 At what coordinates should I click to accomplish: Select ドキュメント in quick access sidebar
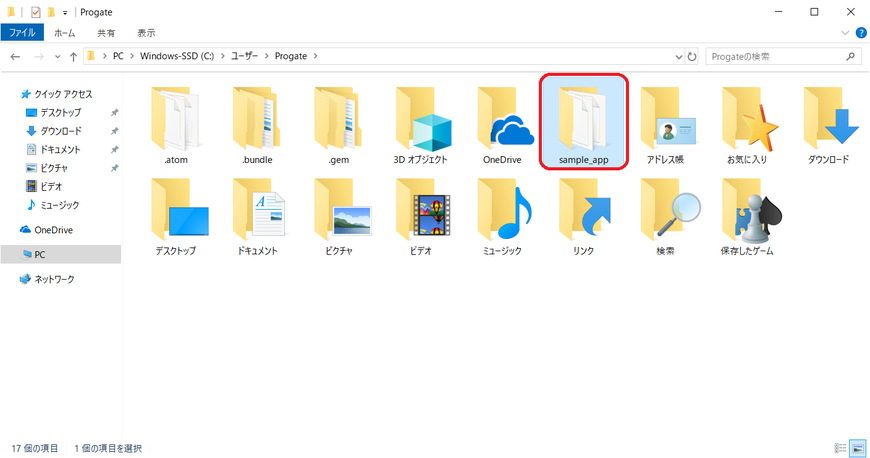[53, 150]
